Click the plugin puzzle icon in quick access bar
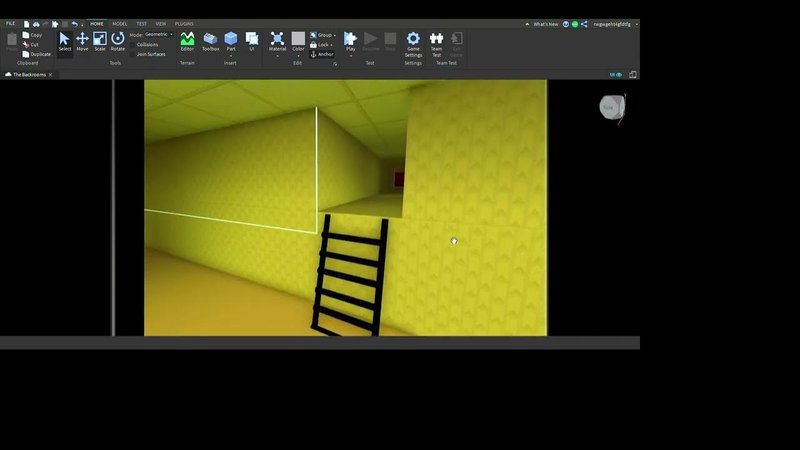 pos(55,24)
